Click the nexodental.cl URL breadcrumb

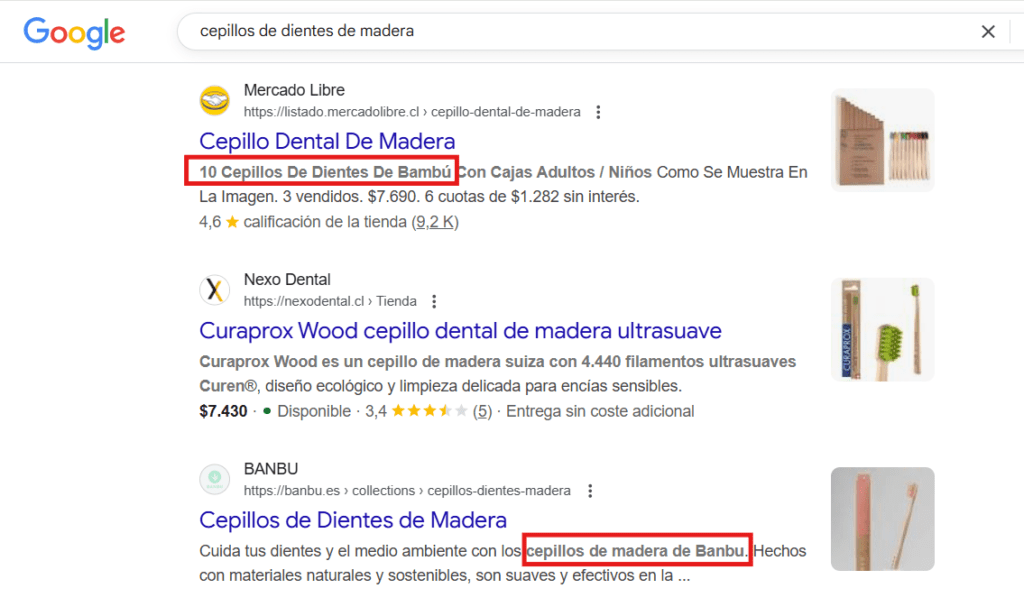coord(330,301)
